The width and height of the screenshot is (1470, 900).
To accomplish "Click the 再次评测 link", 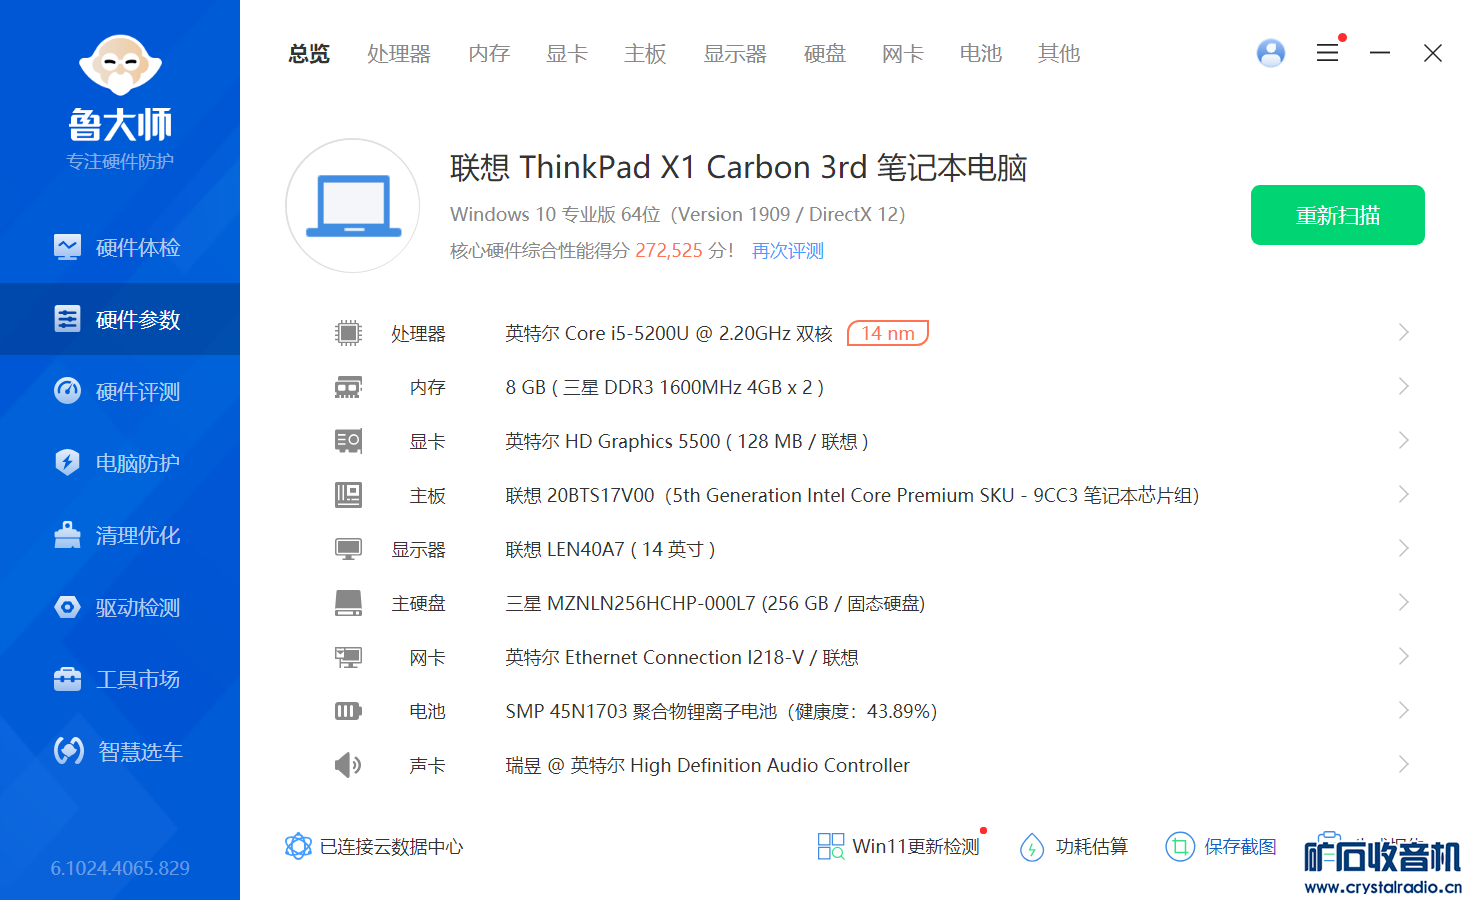I will pos(788,251).
